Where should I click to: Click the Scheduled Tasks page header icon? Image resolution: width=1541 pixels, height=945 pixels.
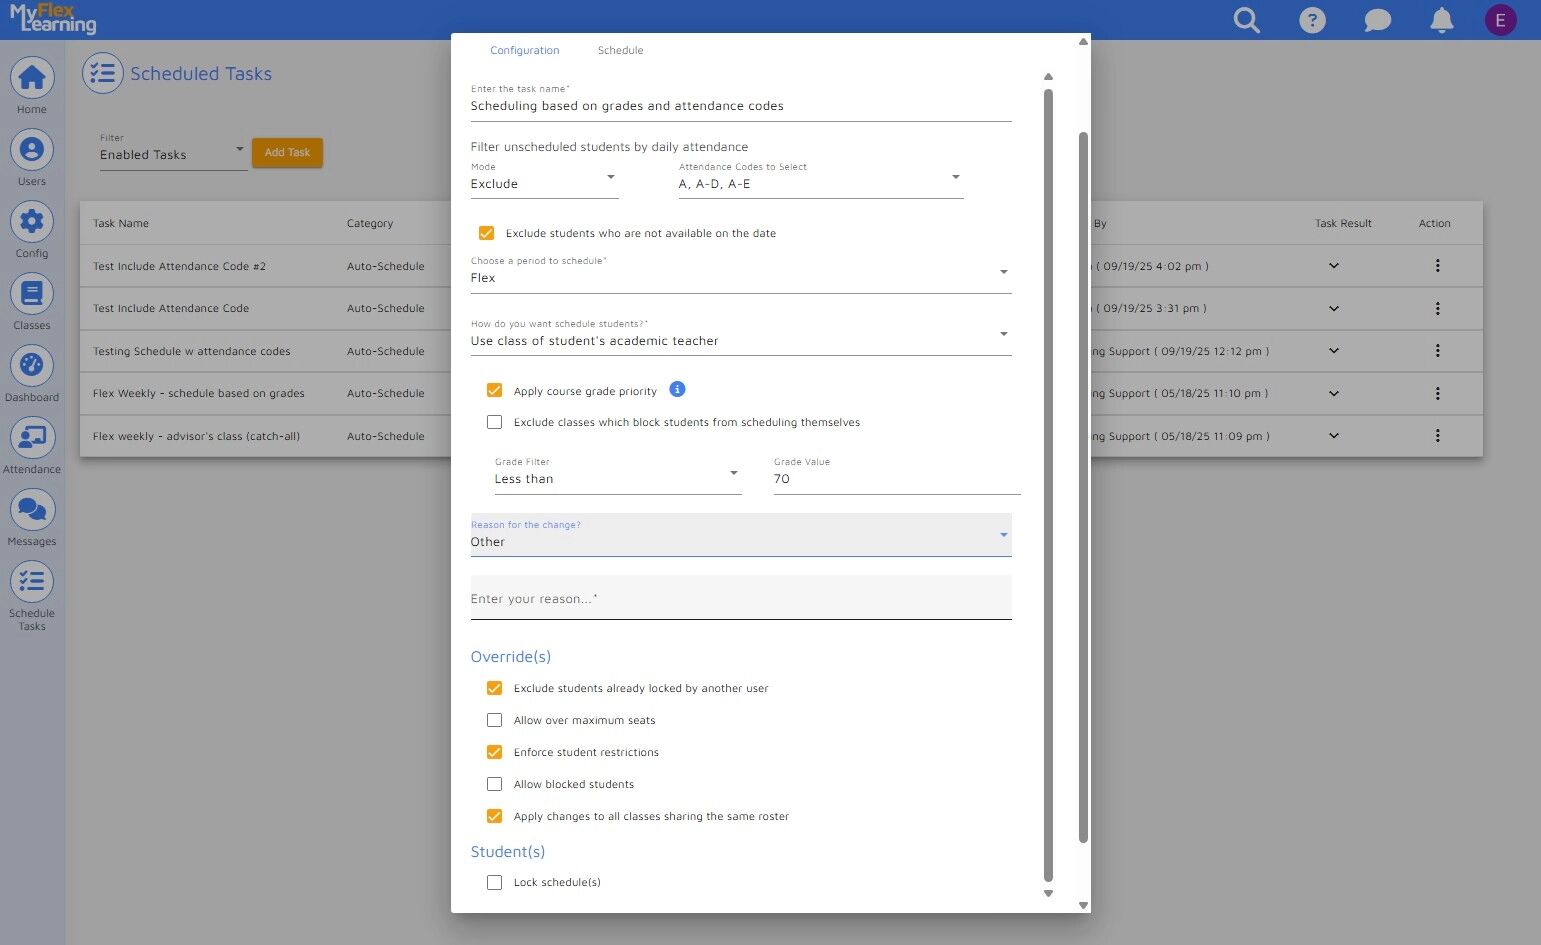tap(102, 73)
